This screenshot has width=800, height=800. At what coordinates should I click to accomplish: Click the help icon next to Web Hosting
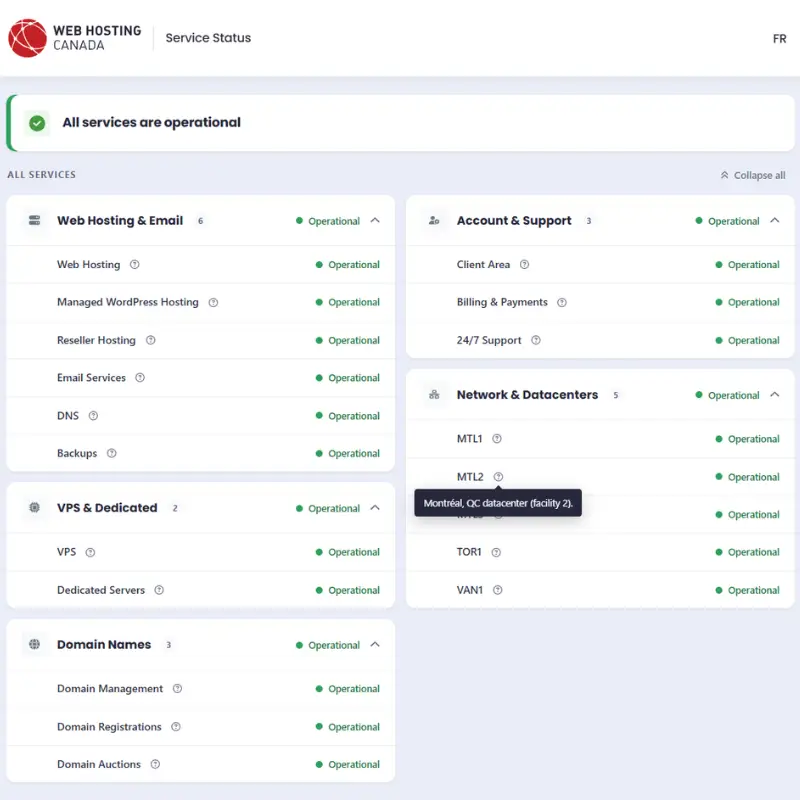tap(135, 264)
